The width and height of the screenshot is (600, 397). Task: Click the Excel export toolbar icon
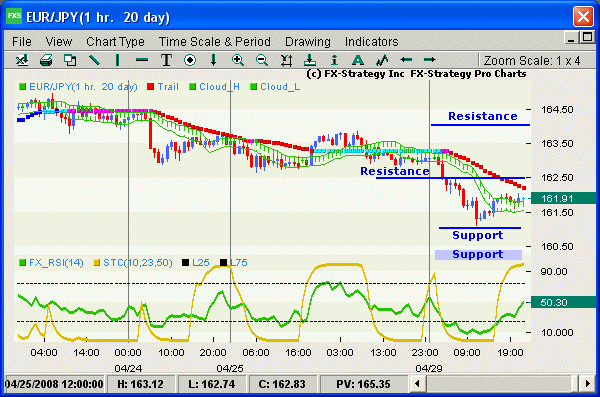22,60
